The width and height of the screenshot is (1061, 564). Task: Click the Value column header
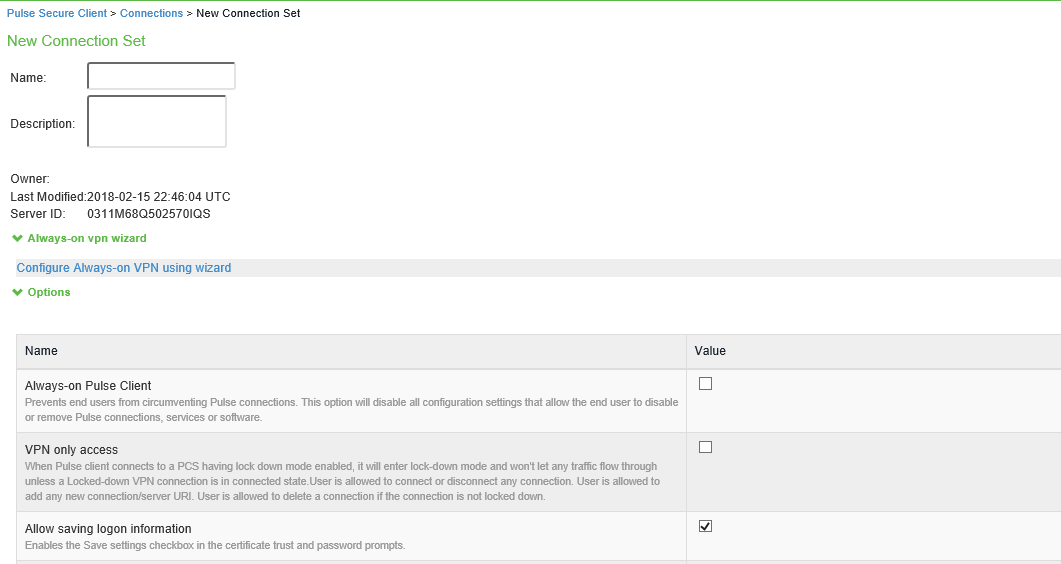[x=710, y=351]
